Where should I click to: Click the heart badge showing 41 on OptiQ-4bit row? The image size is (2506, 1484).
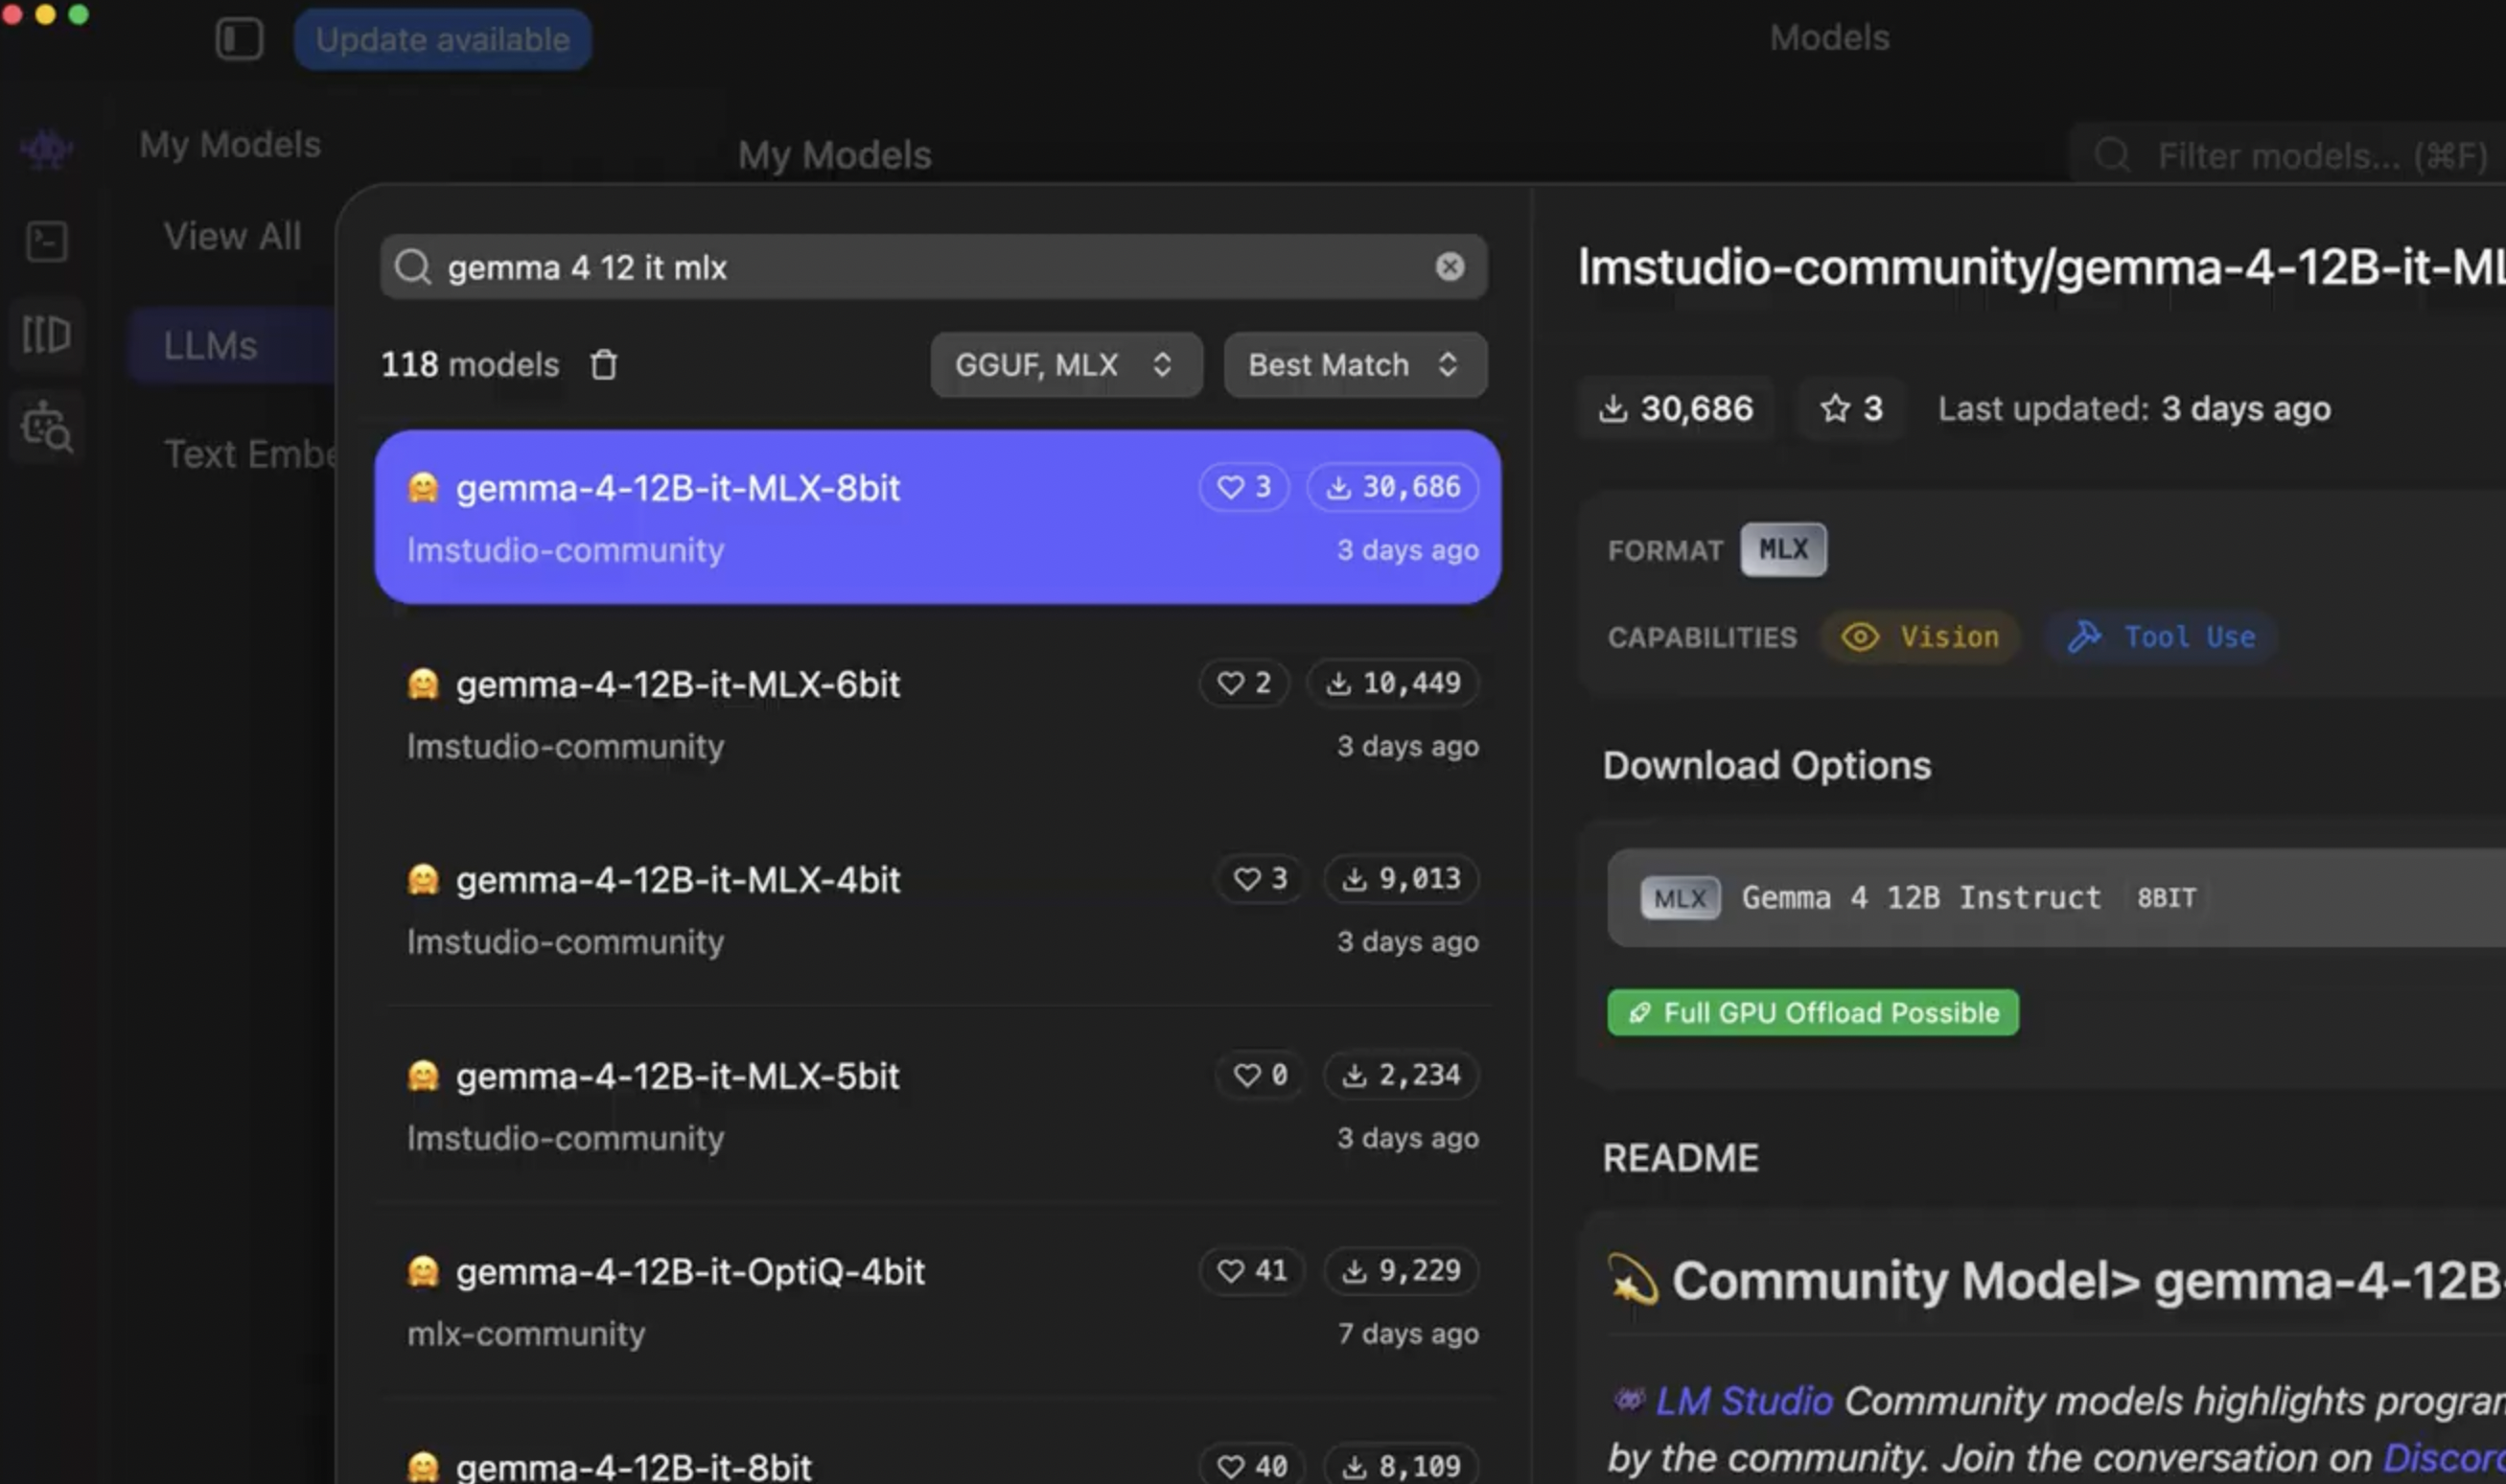click(1252, 1271)
